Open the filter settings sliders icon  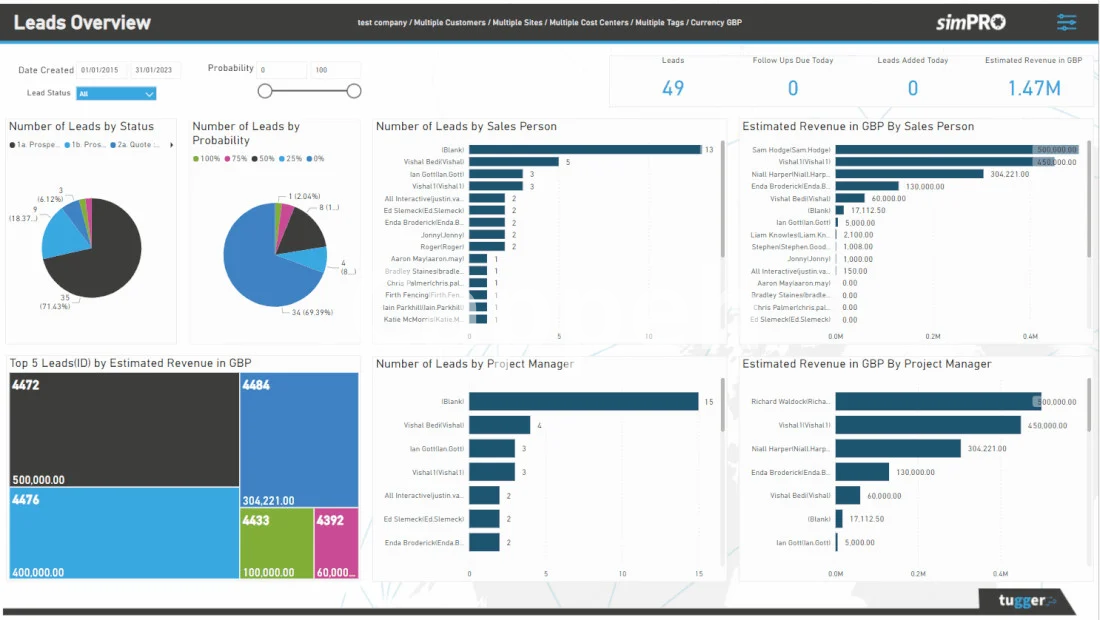pyautogui.click(x=1067, y=22)
